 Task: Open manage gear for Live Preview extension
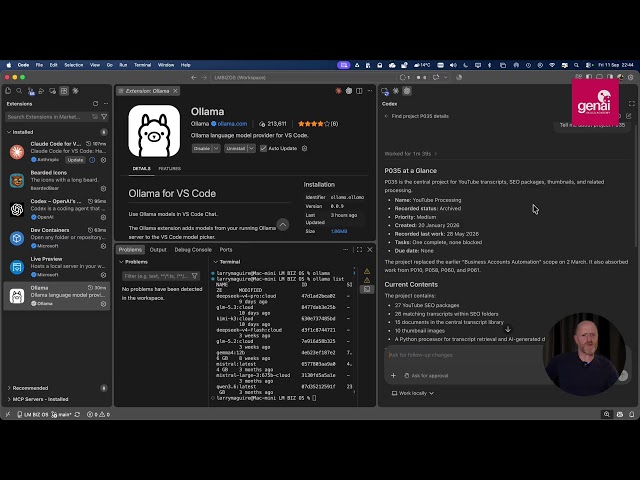pyautogui.click(x=103, y=275)
